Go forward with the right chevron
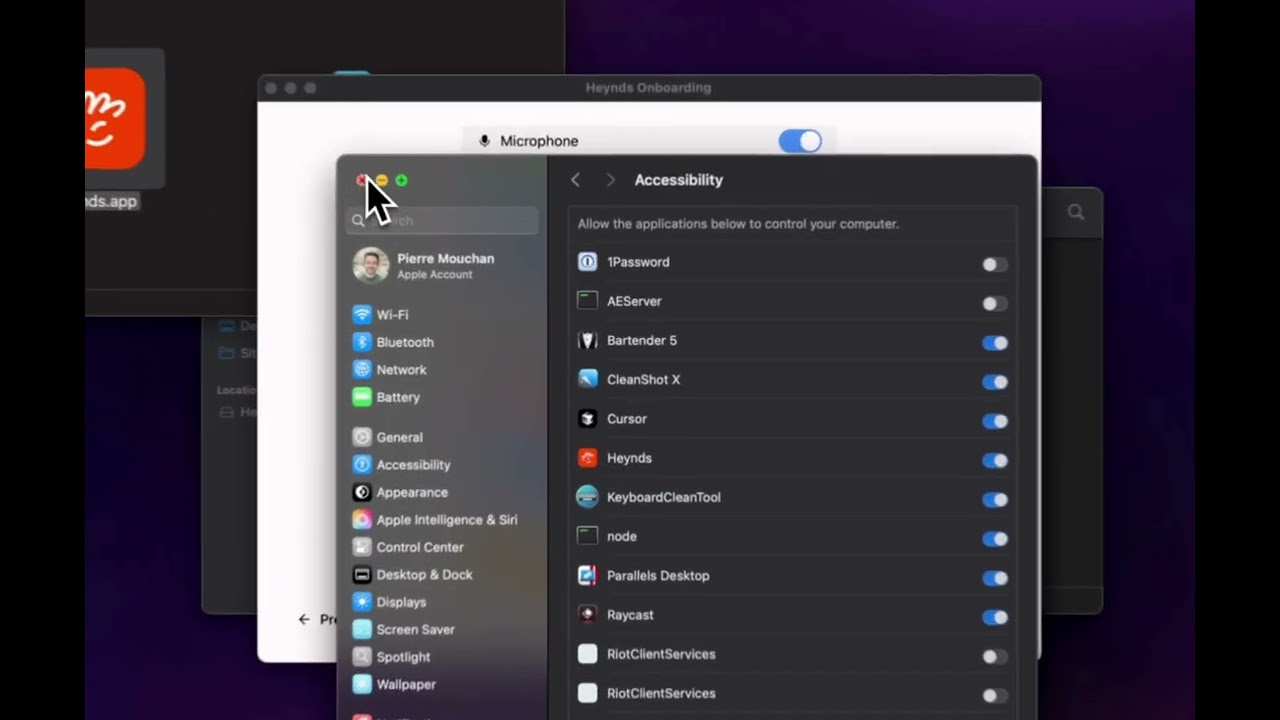 pos(610,180)
